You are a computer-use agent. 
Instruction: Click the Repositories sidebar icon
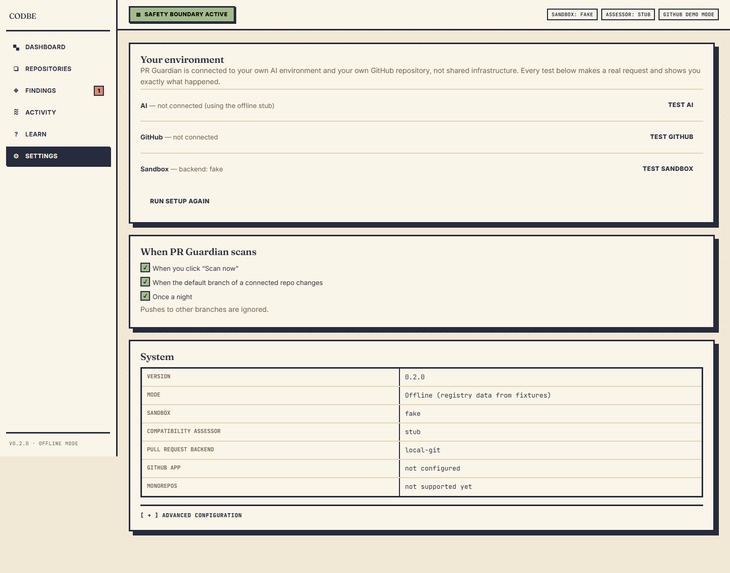pyautogui.click(x=16, y=69)
